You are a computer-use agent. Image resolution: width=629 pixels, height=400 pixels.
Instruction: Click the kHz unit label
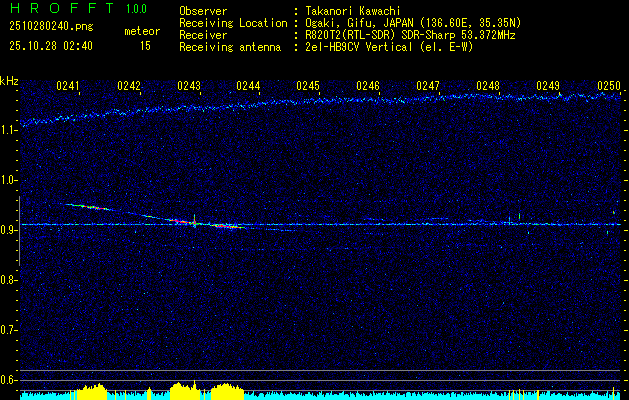coord(9,81)
